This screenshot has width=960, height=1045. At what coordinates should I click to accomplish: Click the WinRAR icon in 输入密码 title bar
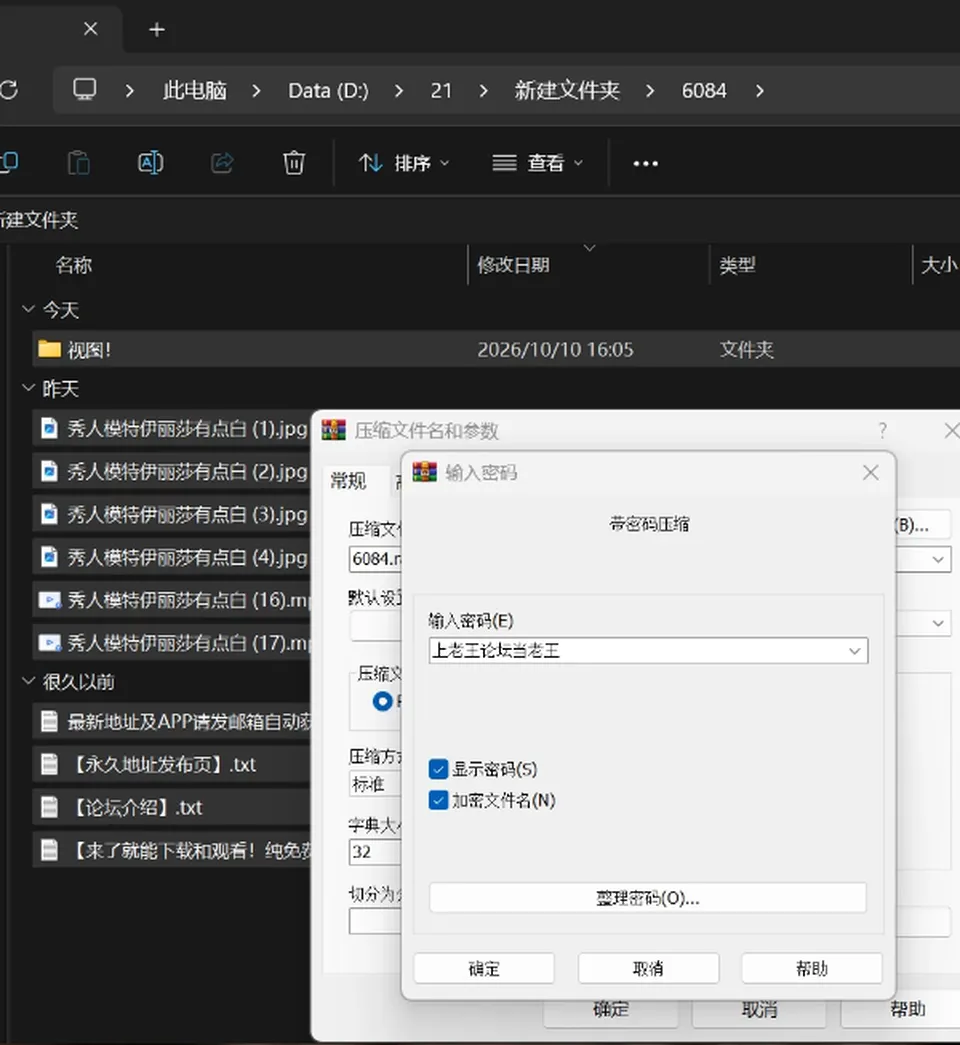coord(425,472)
